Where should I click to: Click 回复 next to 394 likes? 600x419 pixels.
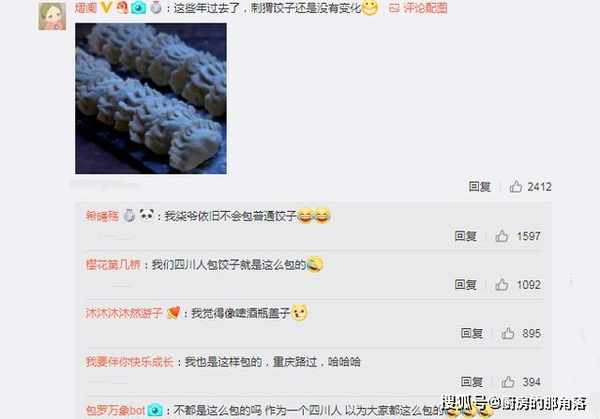[471, 382]
